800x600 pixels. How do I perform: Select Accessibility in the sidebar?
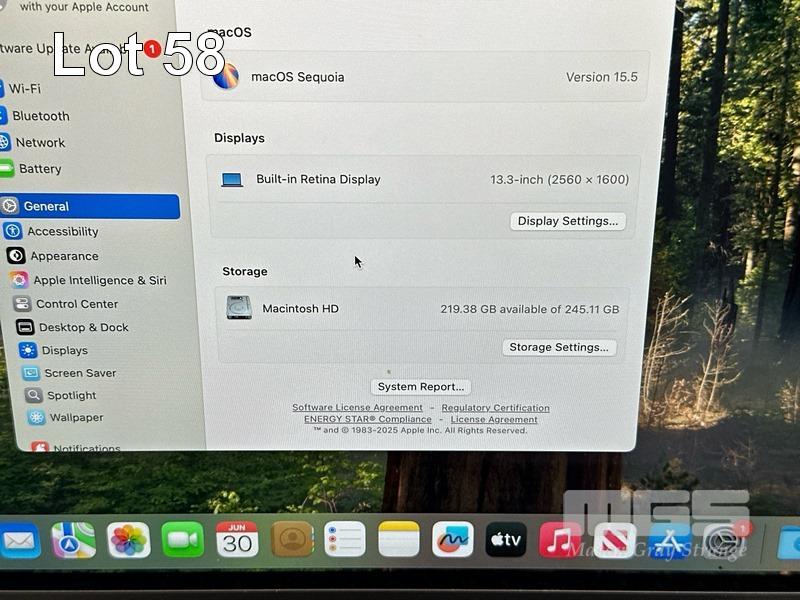62,231
